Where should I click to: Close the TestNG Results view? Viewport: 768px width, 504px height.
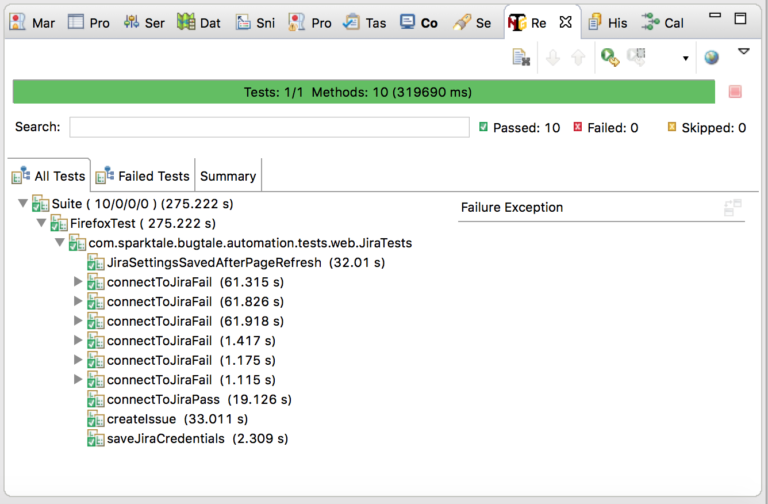[x=565, y=22]
